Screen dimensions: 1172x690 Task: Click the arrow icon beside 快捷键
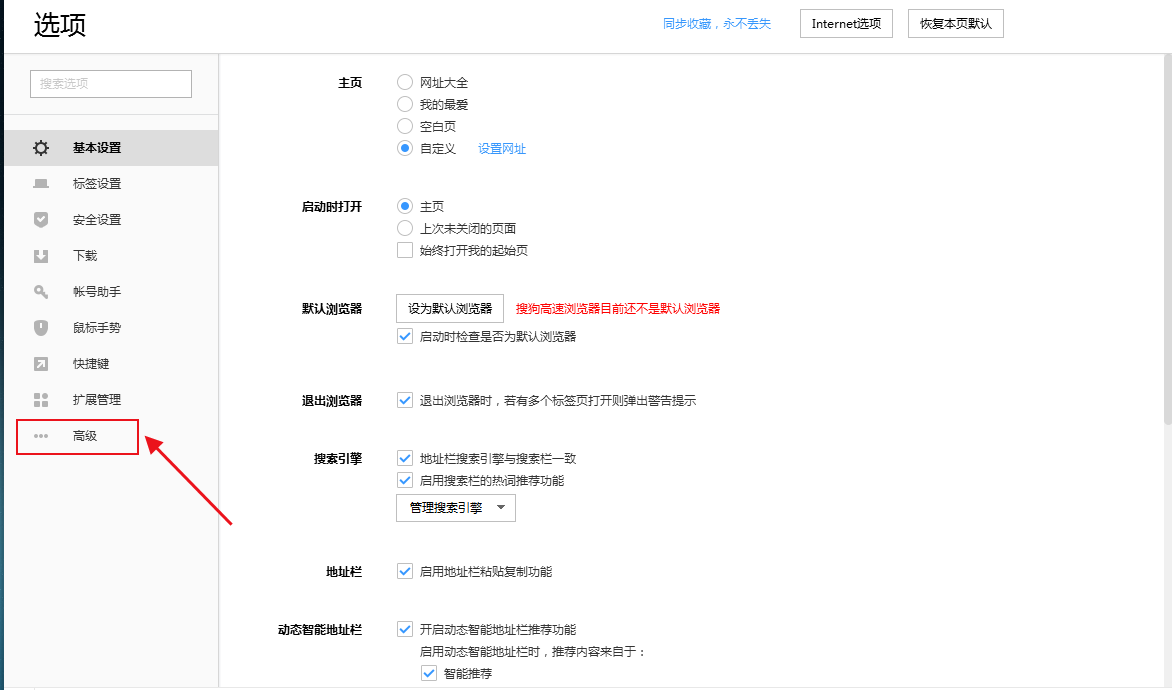[x=41, y=363]
